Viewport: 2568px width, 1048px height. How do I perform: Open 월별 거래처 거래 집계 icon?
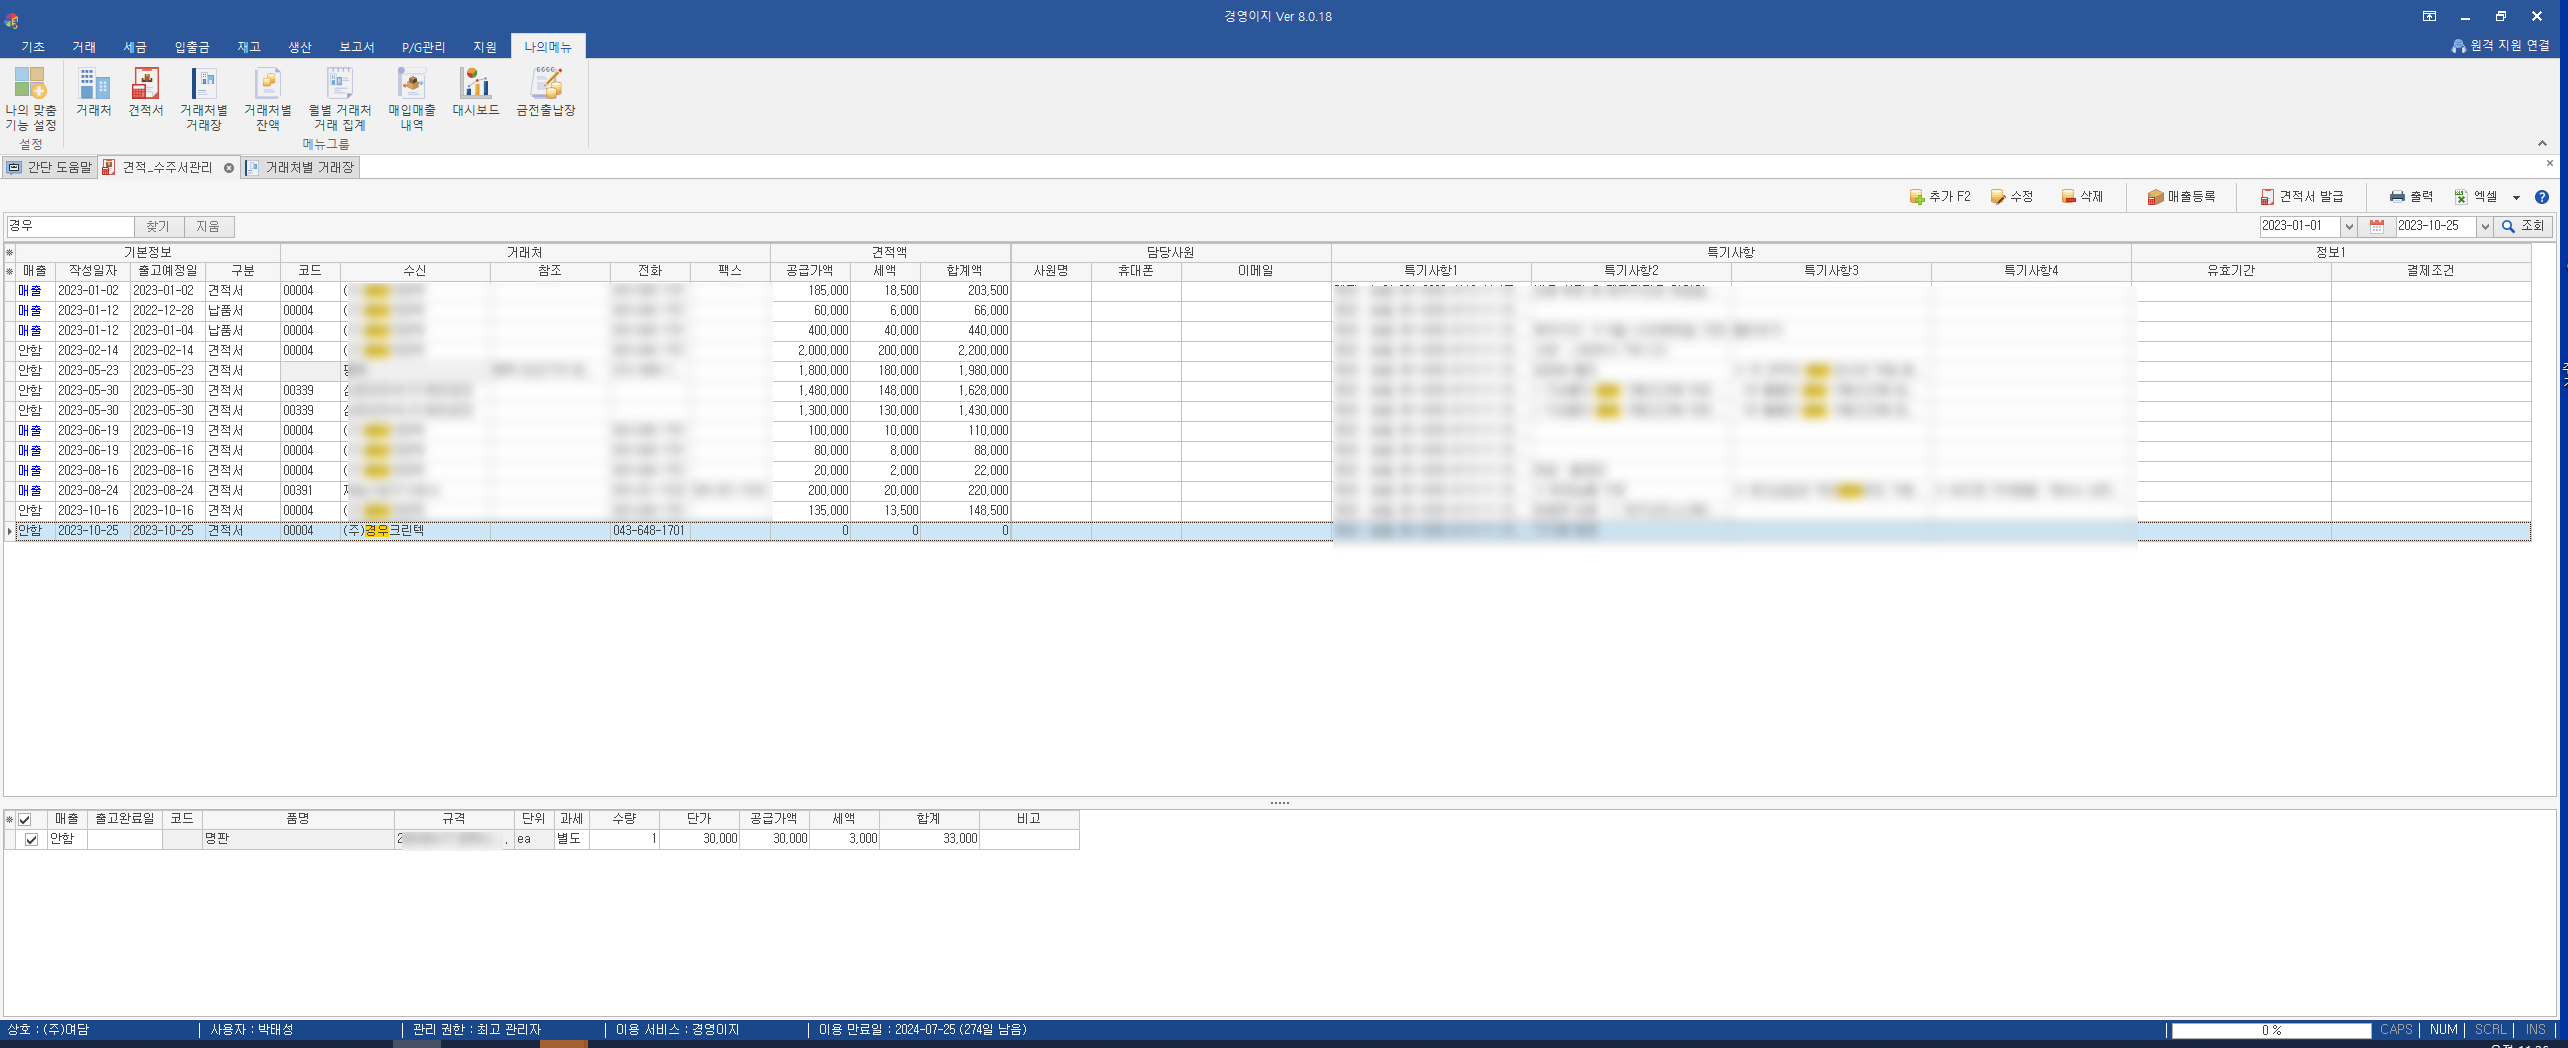tap(339, 98)
